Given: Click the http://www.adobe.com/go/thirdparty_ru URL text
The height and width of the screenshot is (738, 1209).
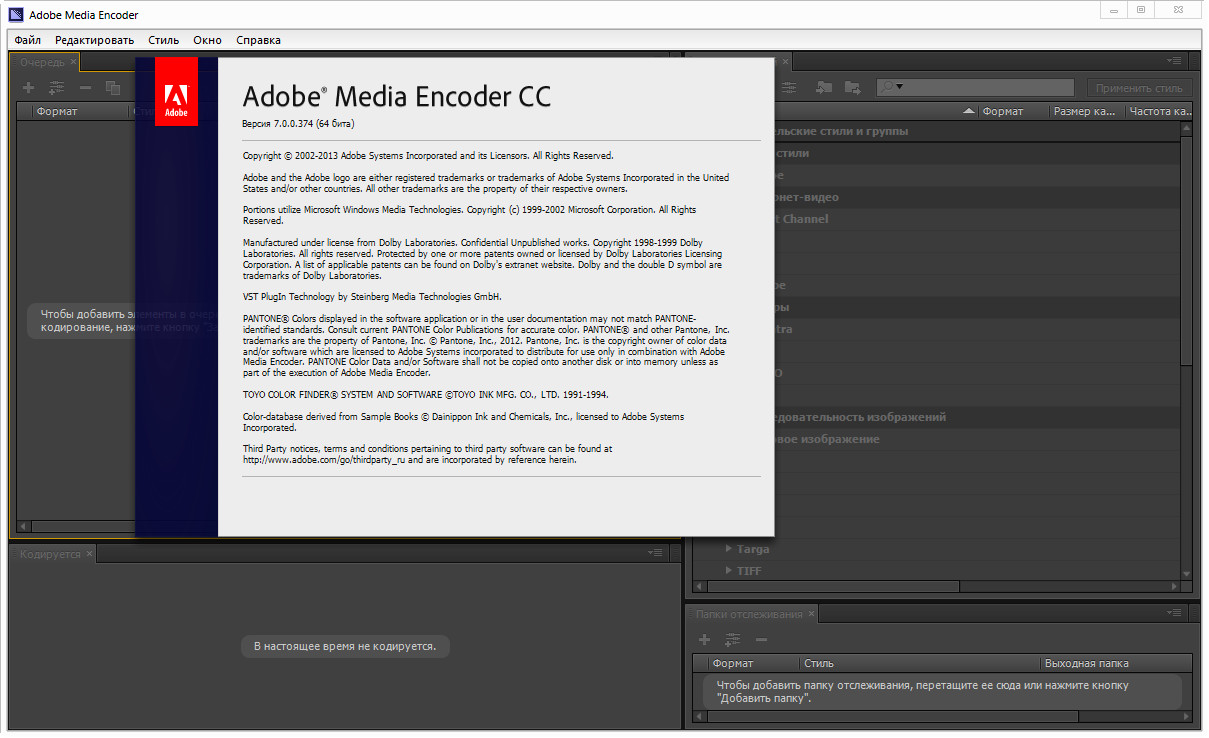Looking at the screenshot, I should pyautogui.click(x=322, y=460).
